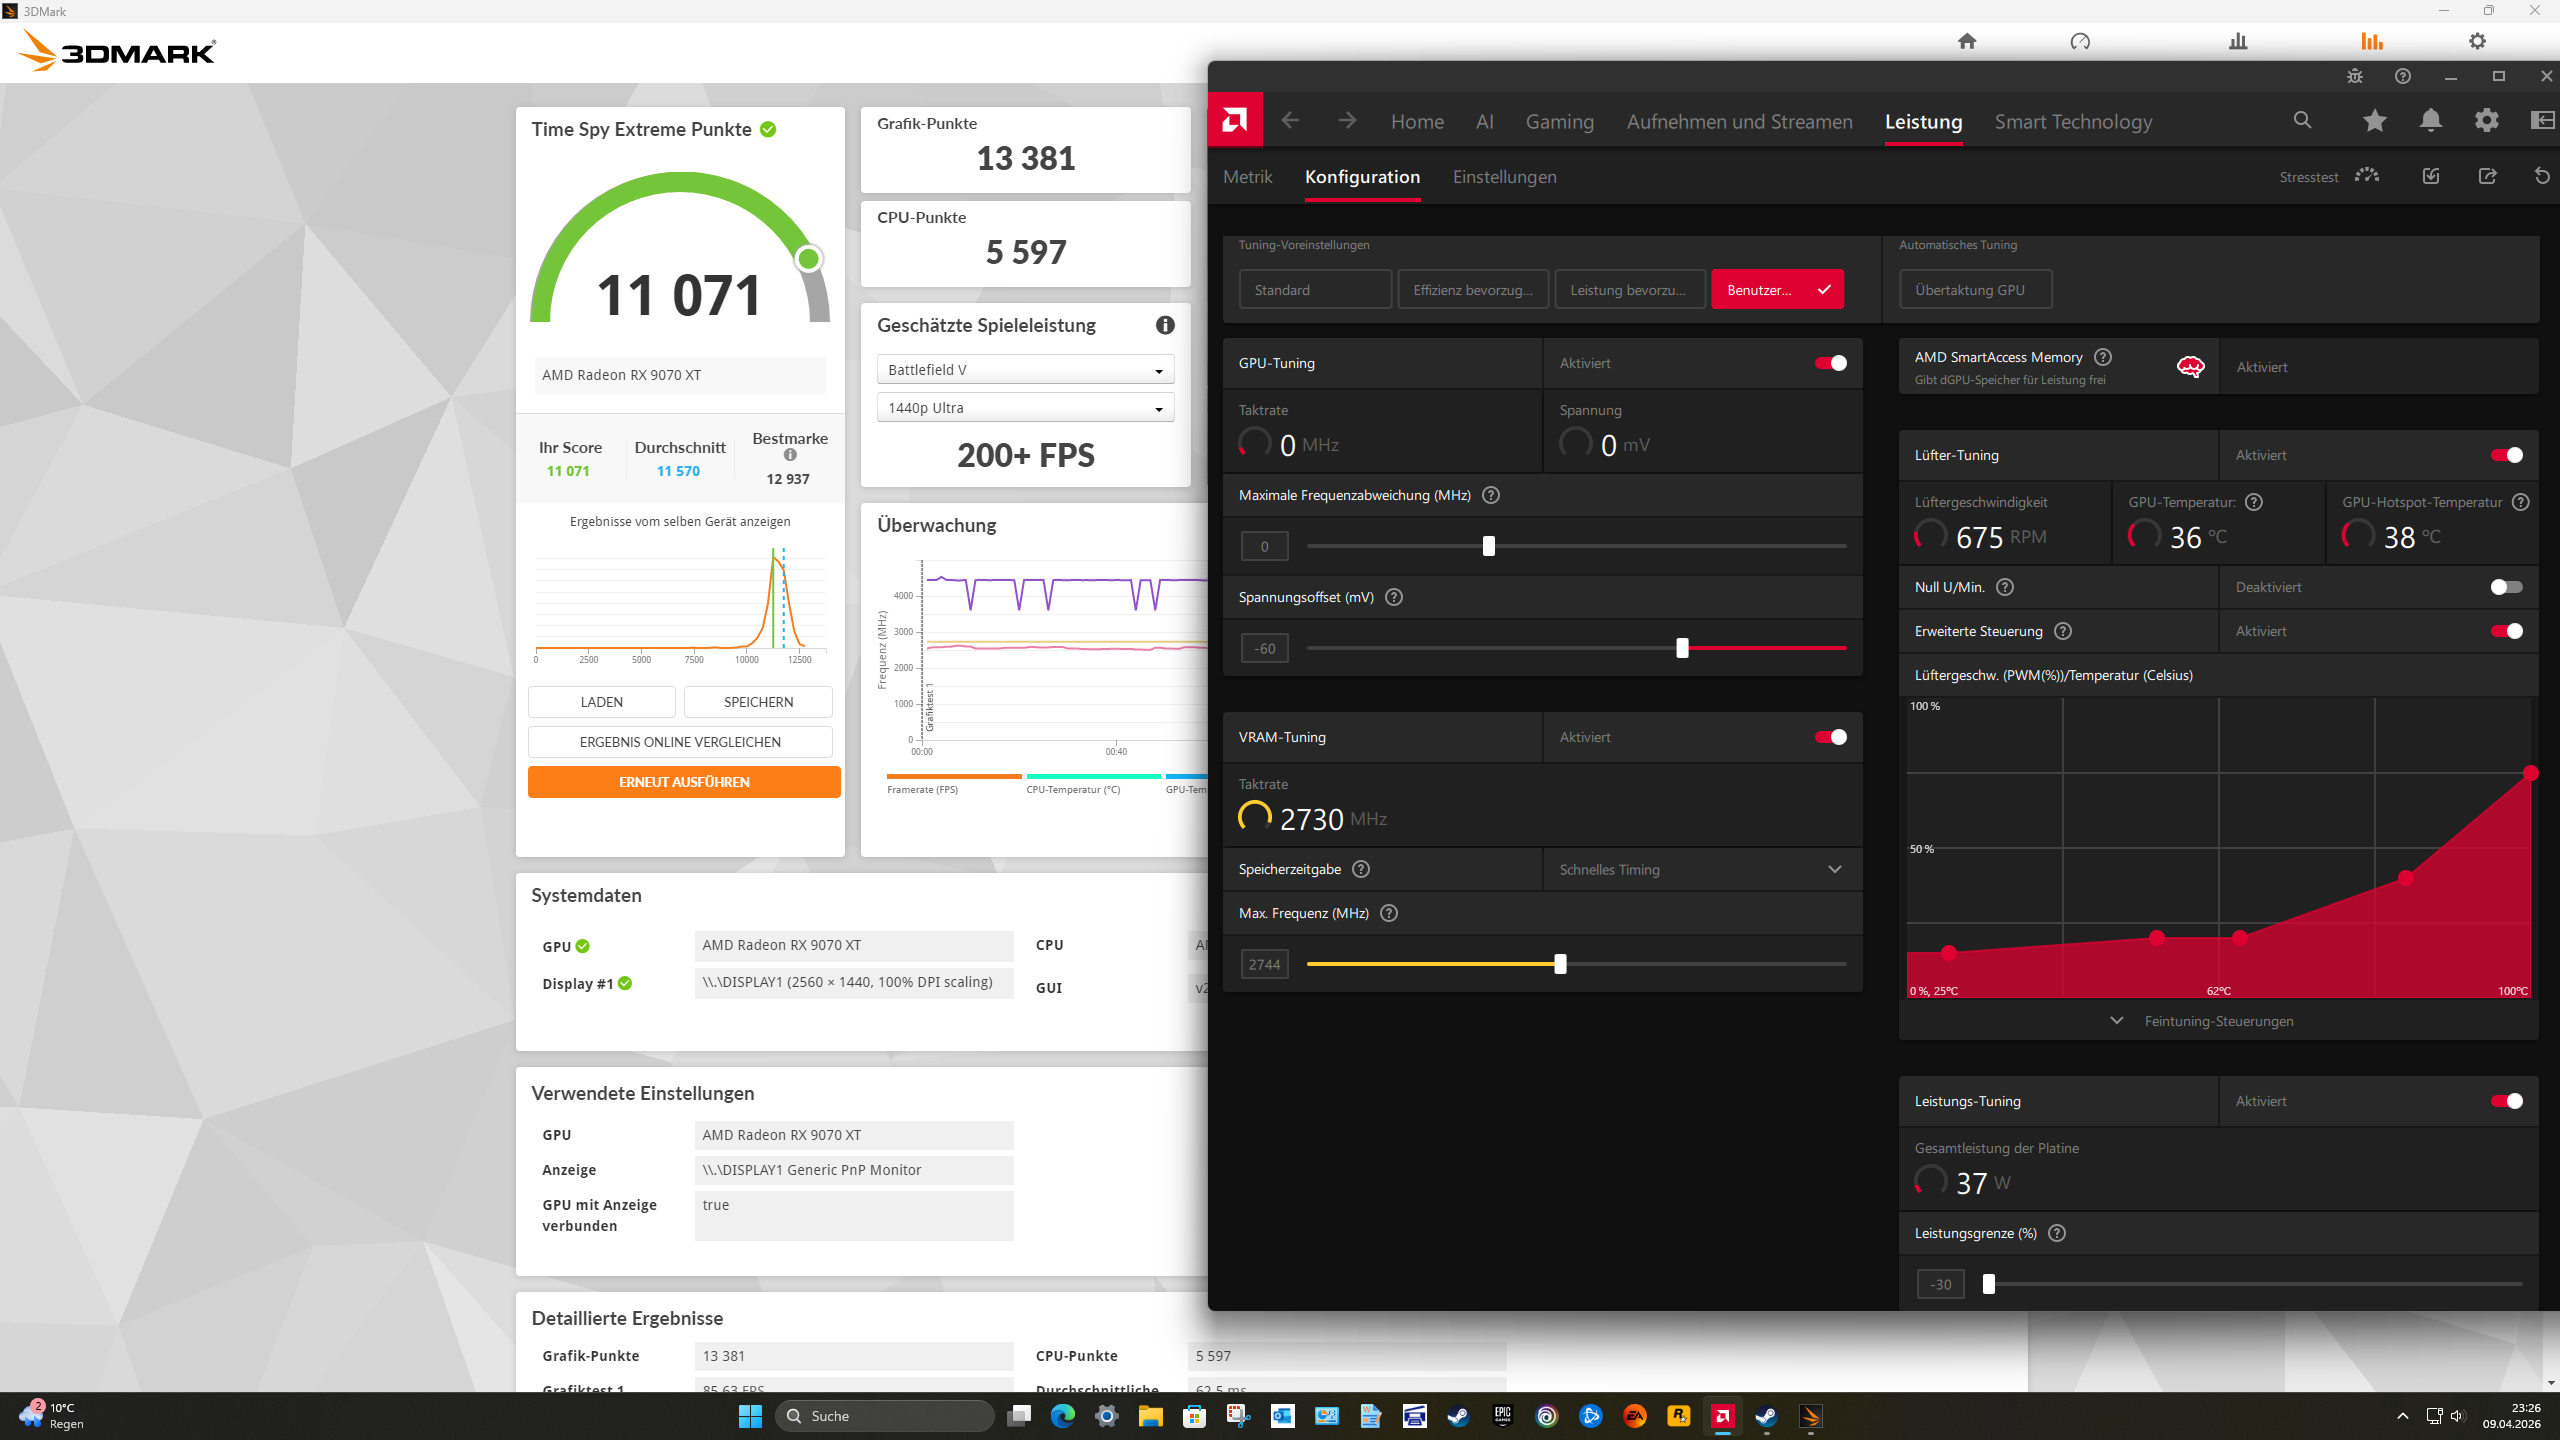Show info for Geschätzte Spieleleistung
Screen dimensions: 2560x1440
coord(1165,325)
